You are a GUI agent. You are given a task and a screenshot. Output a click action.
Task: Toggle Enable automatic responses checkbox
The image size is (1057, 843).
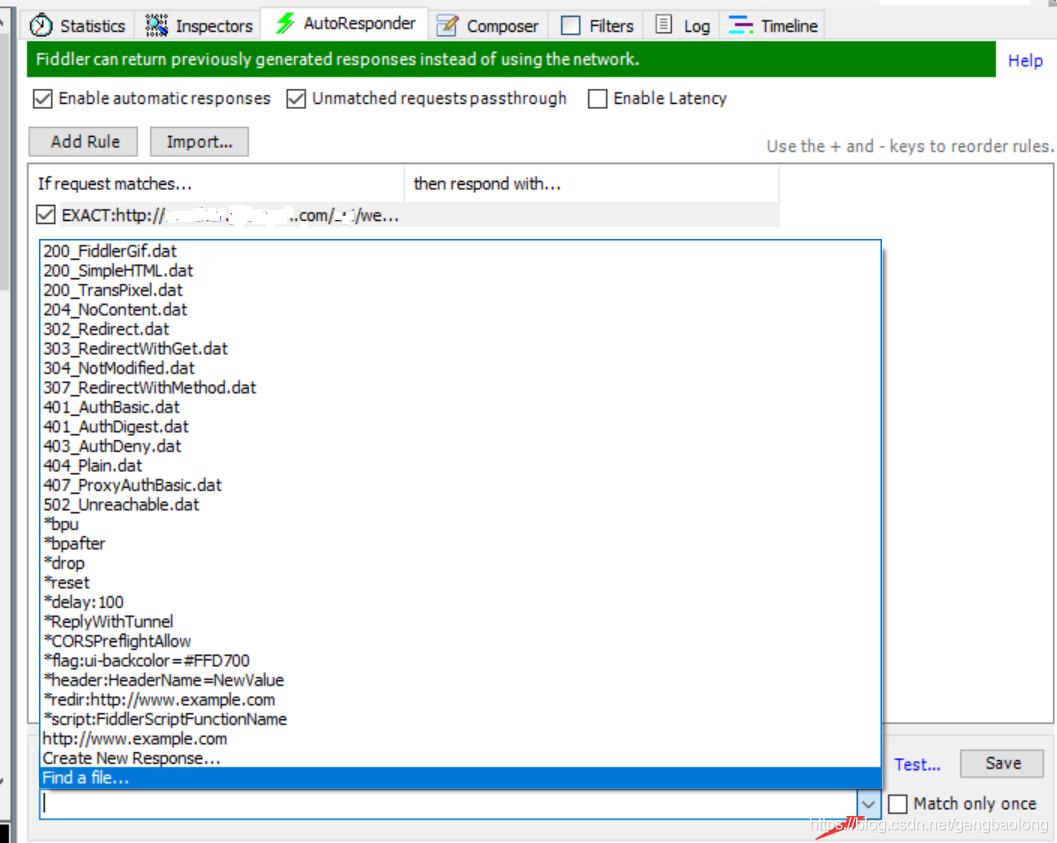coord(42,98)
